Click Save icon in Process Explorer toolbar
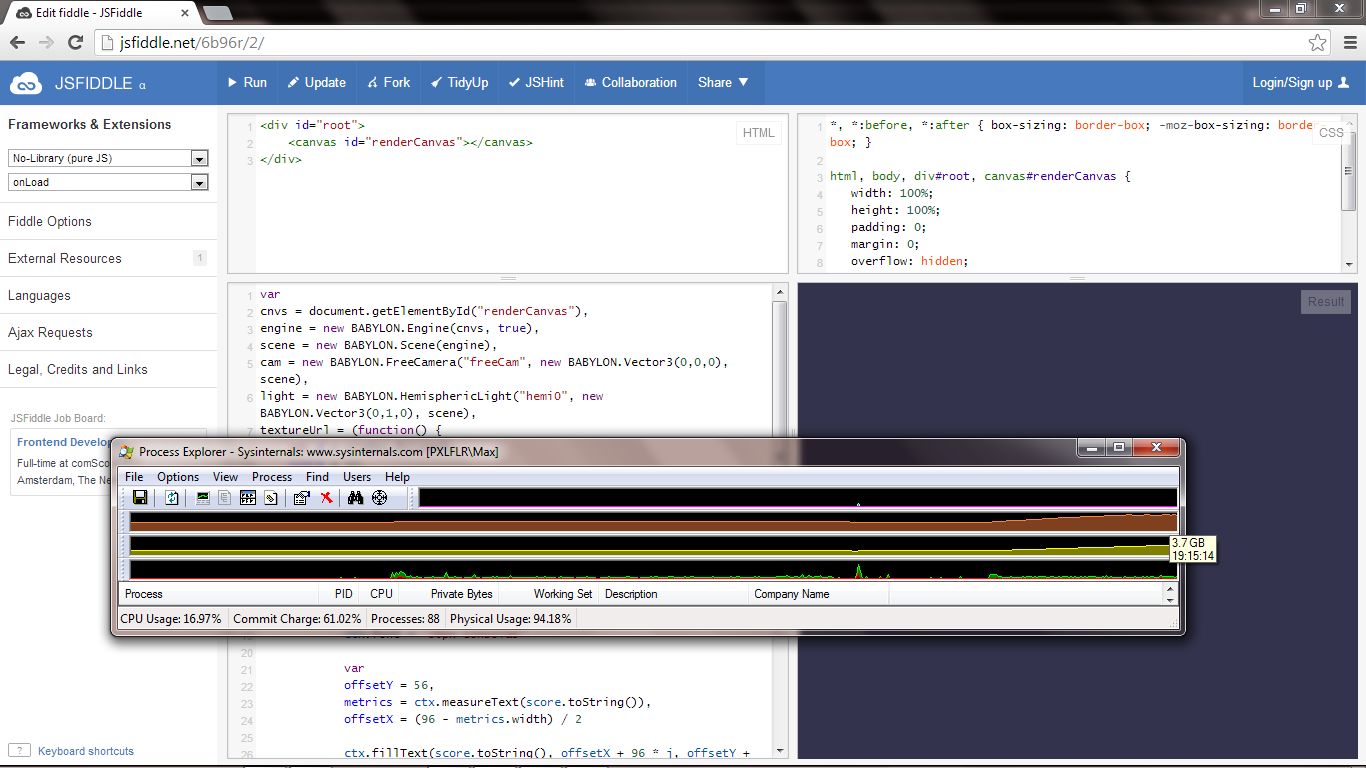The image size is (1366, 768). tap(140, 497)
